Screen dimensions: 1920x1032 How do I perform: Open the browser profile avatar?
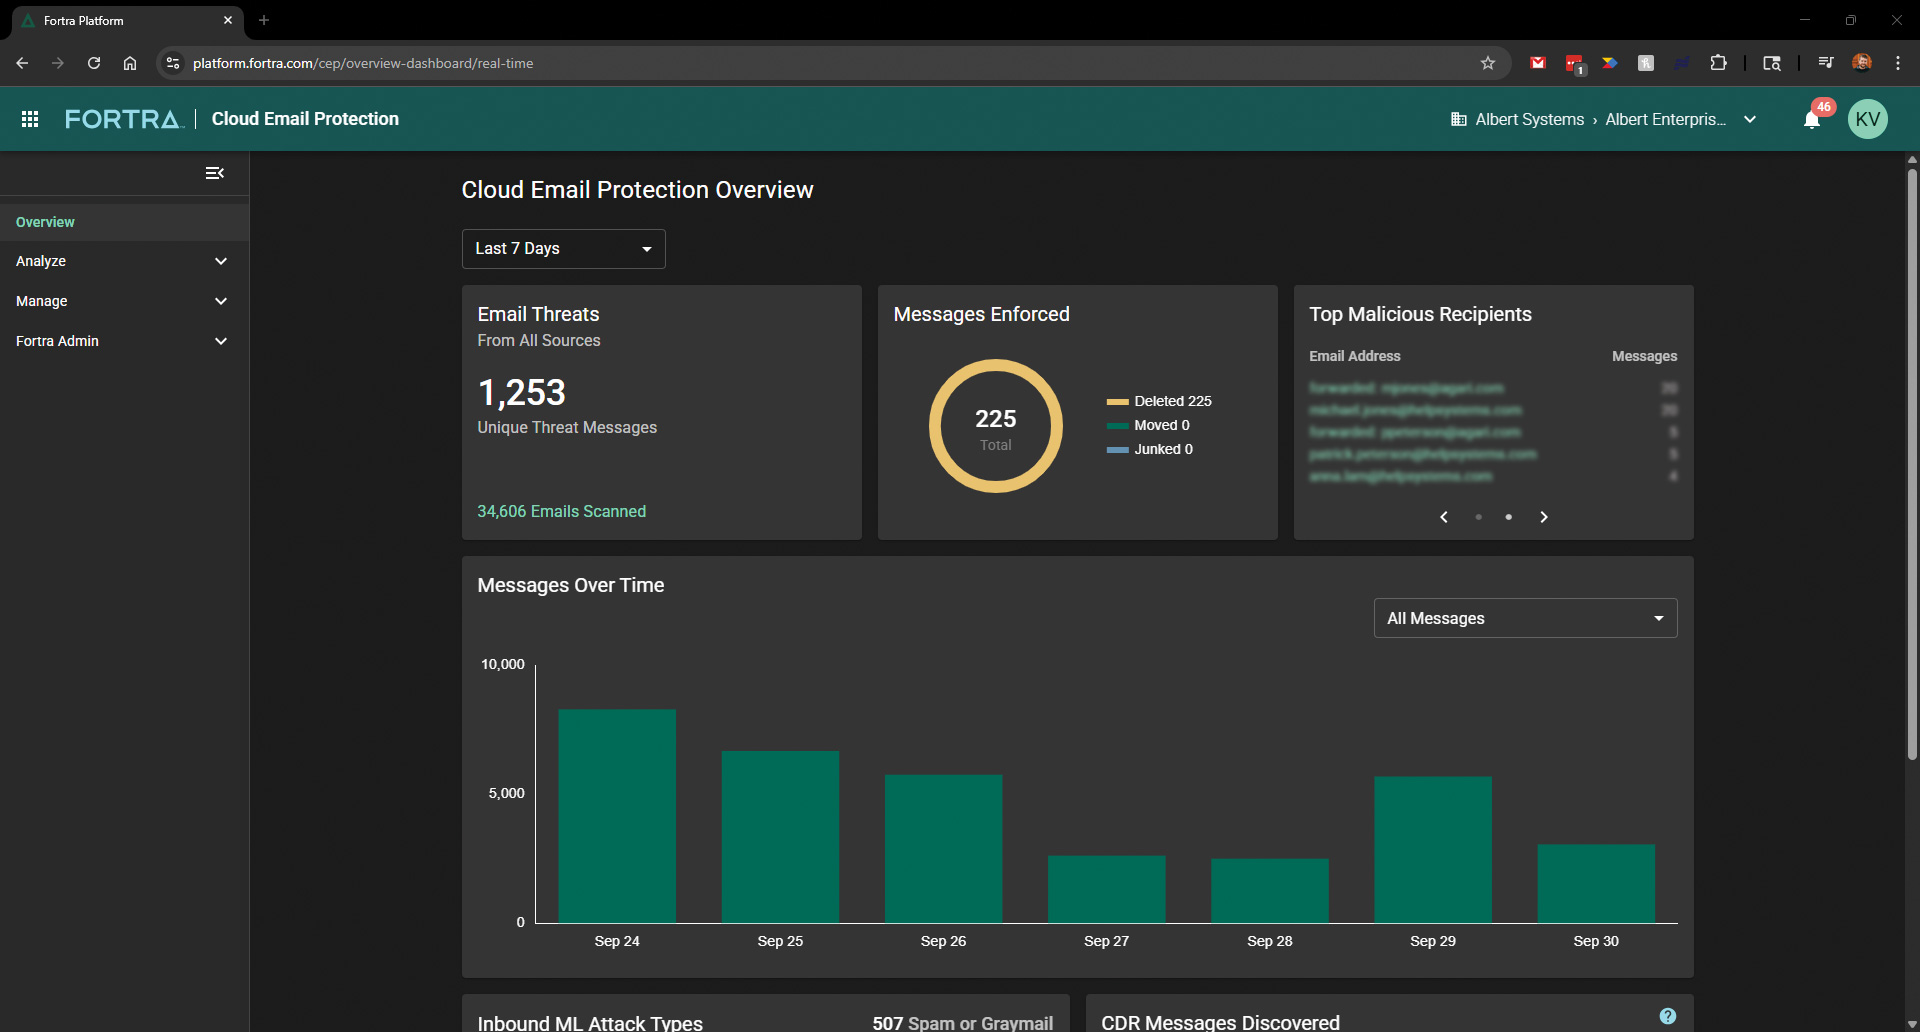(x=1862, y=62)
